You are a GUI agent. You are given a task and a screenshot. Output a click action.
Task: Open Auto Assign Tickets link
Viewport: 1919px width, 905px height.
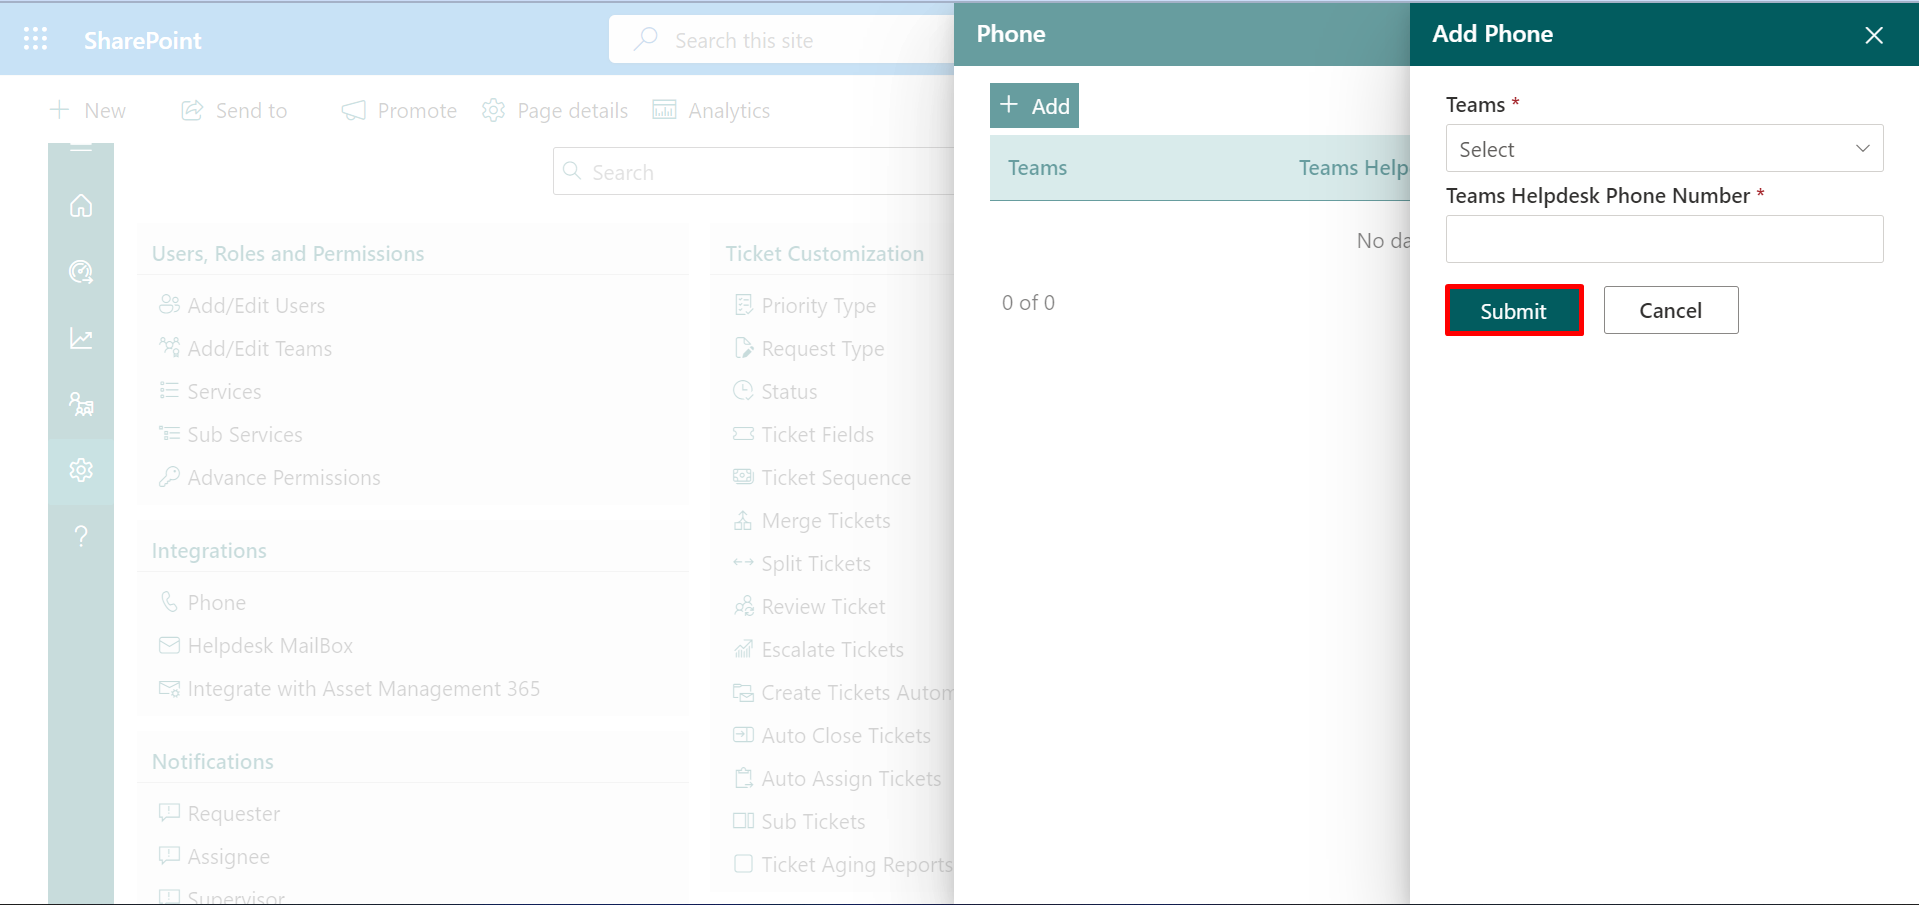click(852, 778)
